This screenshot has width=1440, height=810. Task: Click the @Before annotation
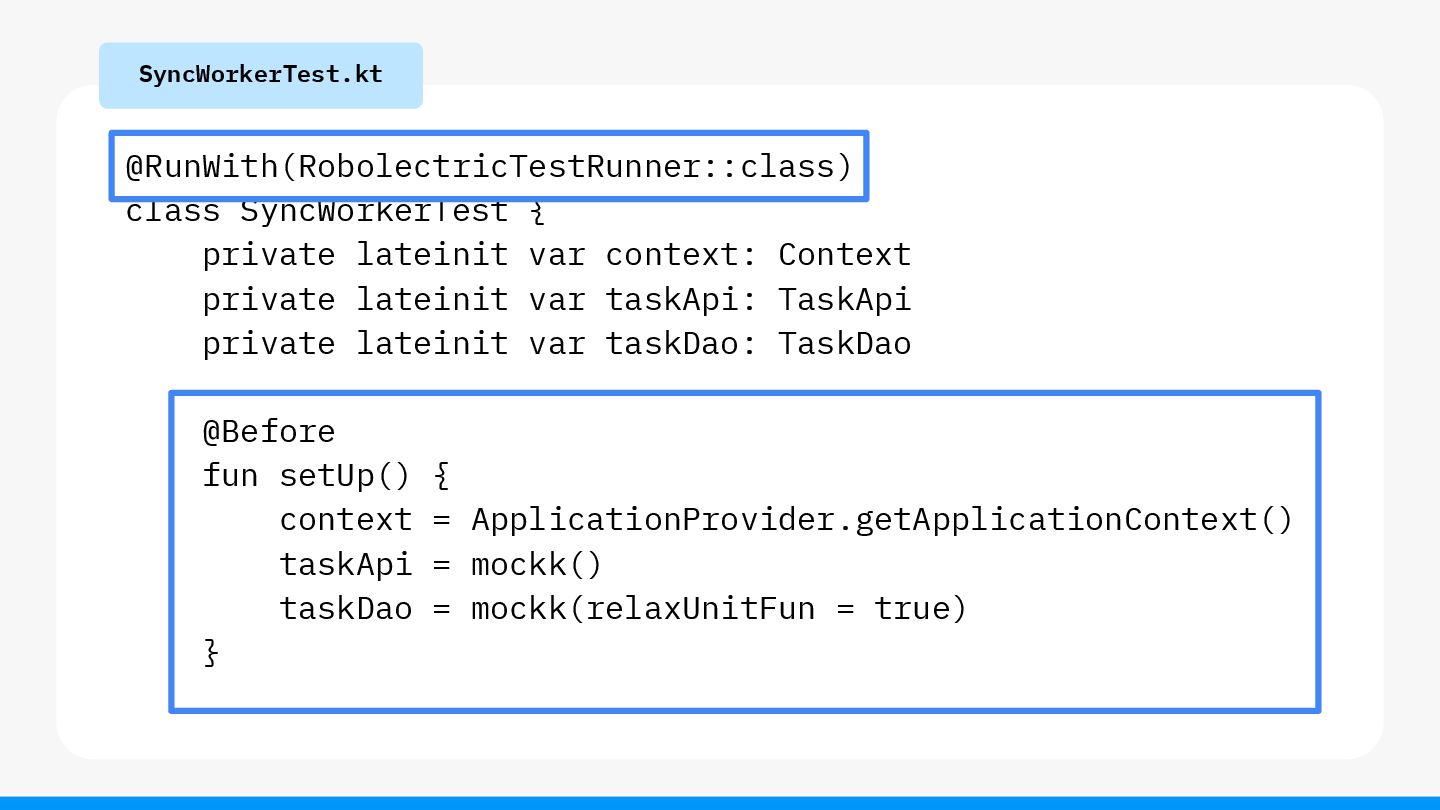click(x=269, y=432)
